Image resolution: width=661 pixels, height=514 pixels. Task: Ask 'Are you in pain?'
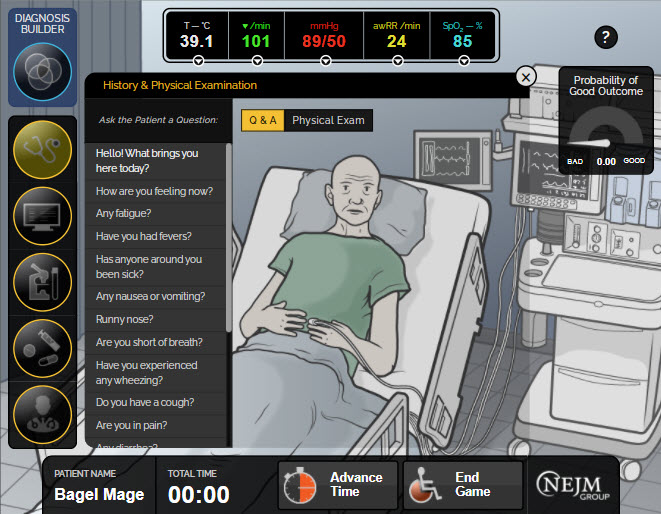pos(156,425)
